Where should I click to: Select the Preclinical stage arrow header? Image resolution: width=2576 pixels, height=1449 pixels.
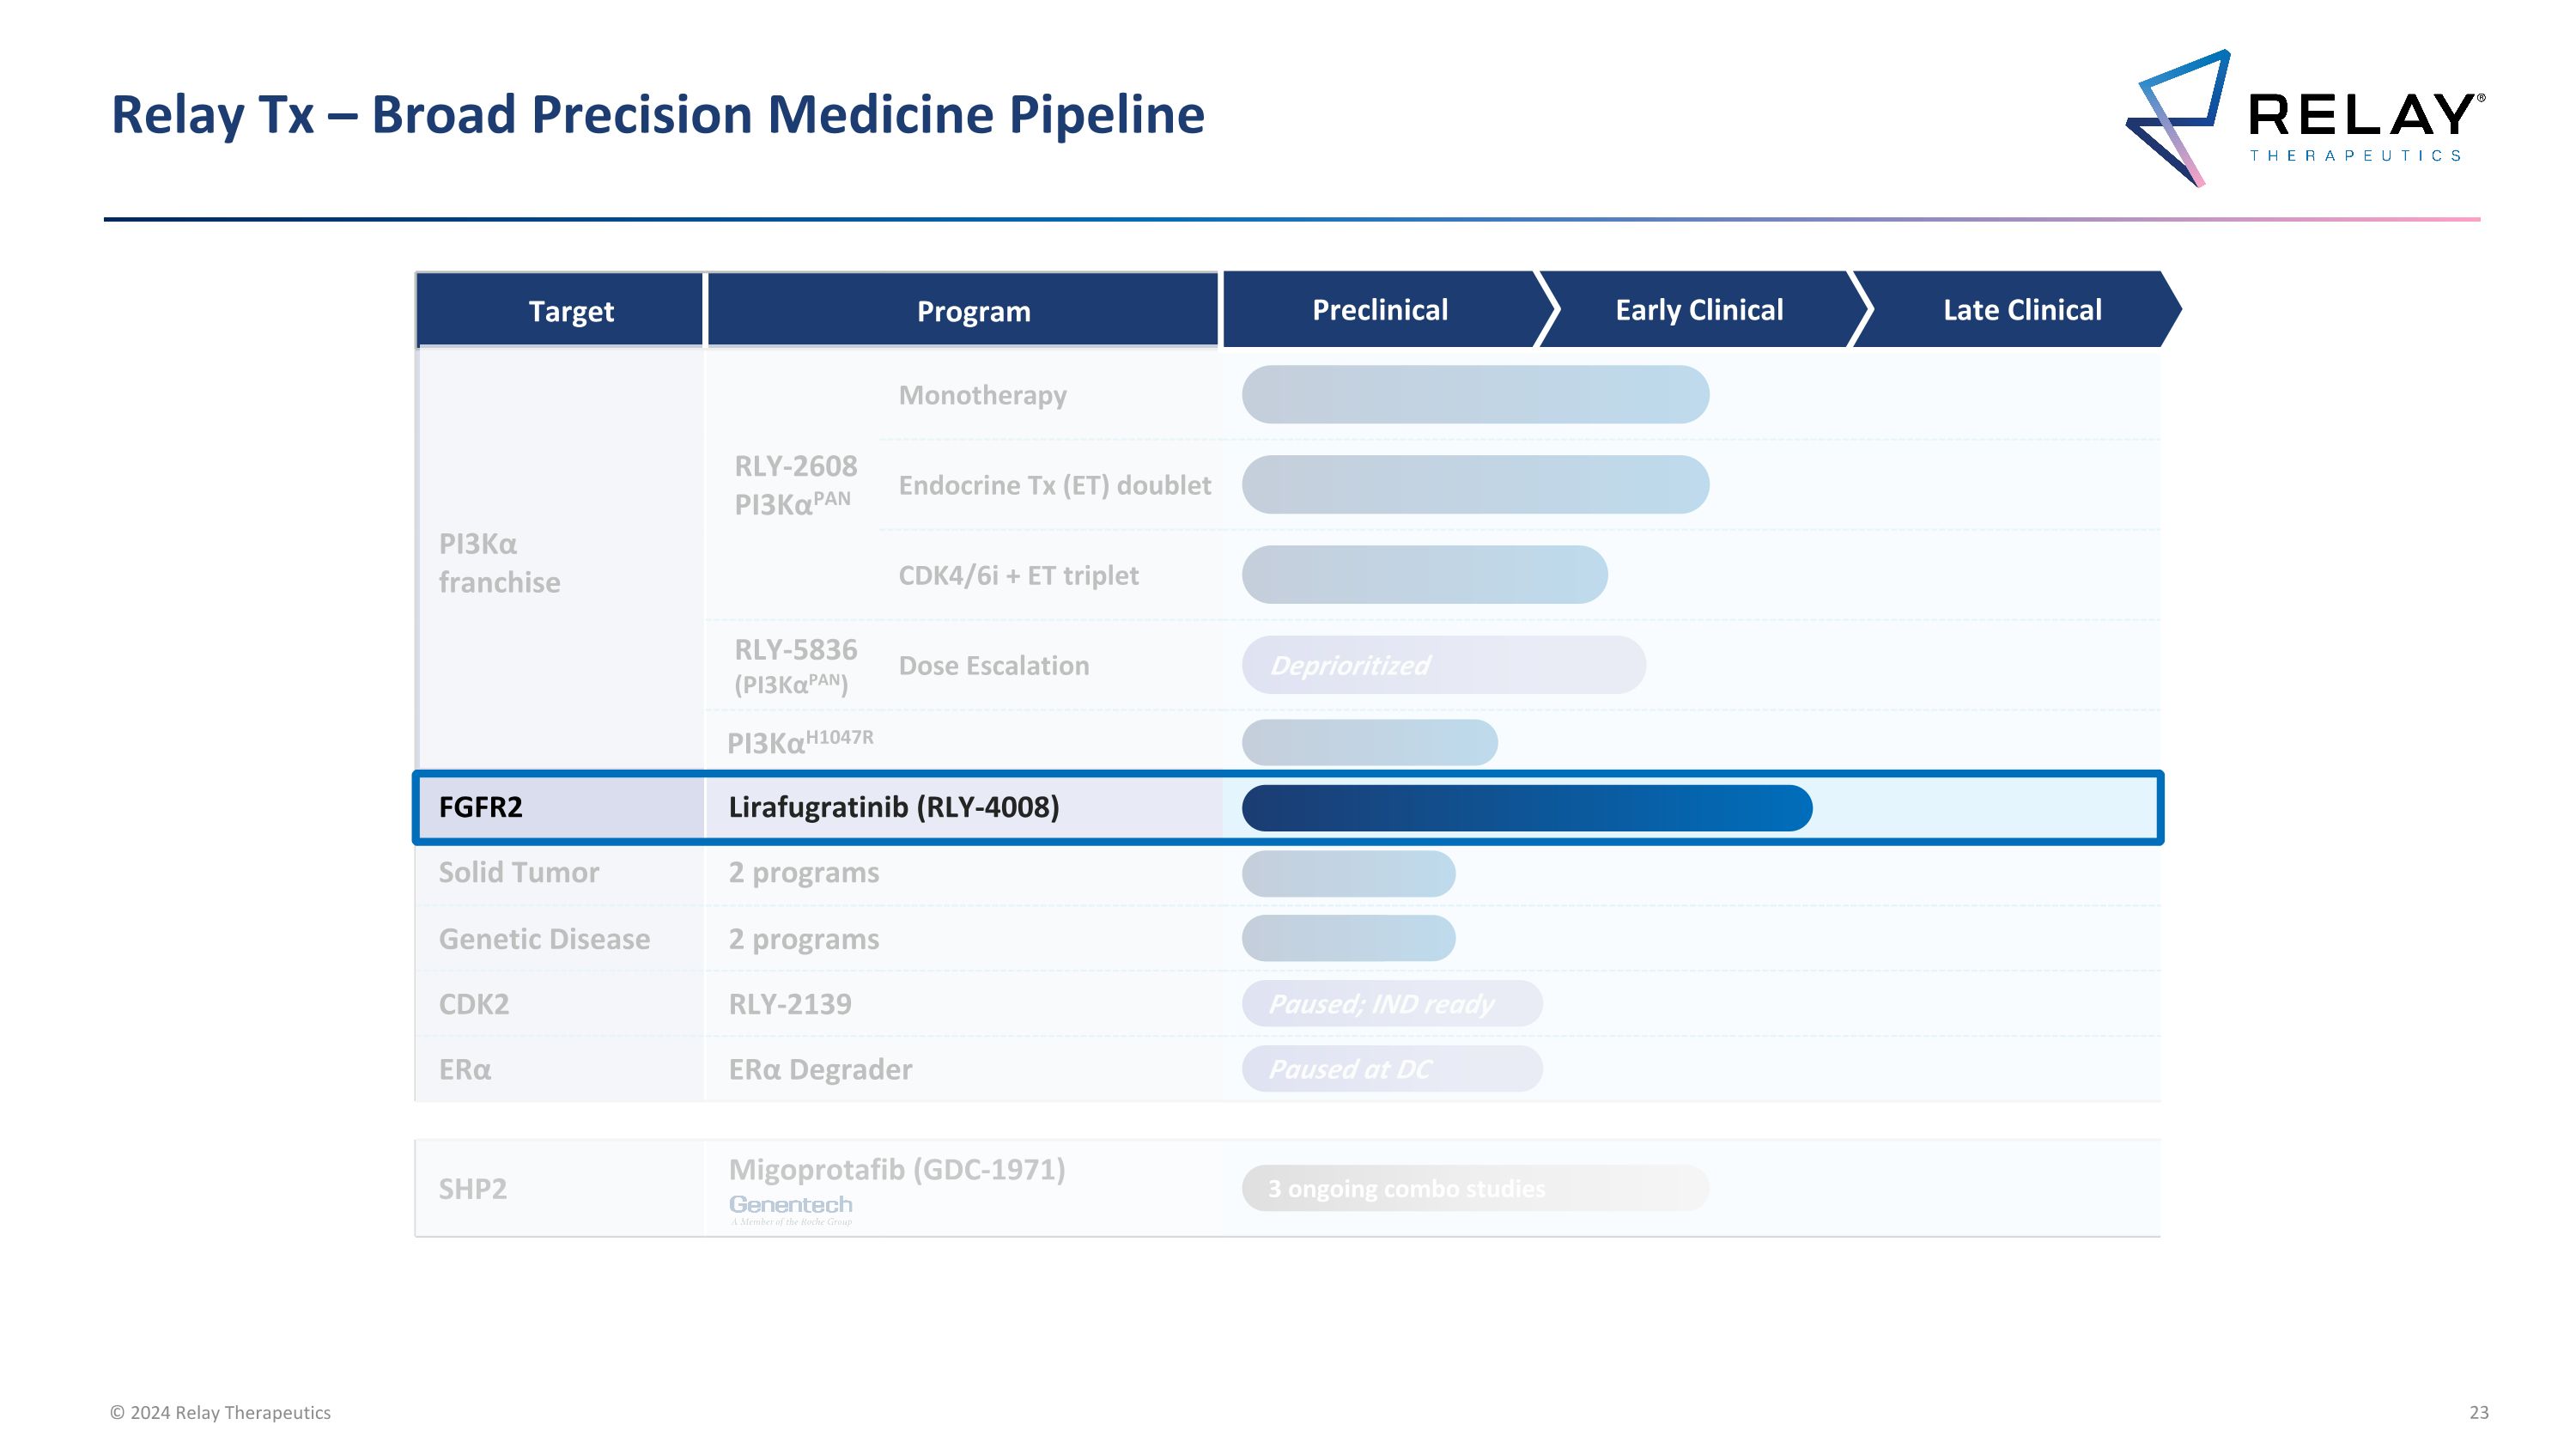point(1379,310)
